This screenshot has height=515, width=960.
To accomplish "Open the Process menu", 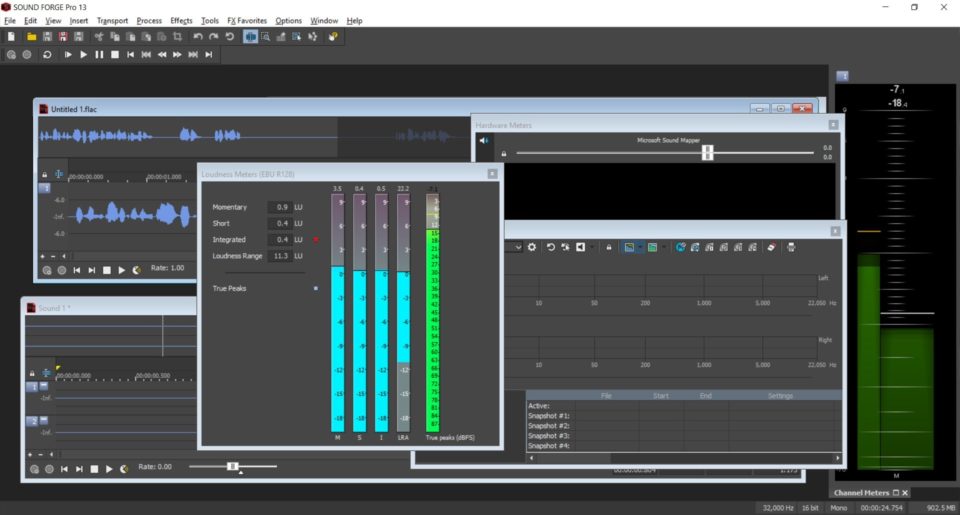I will click(x=149, y=21).
